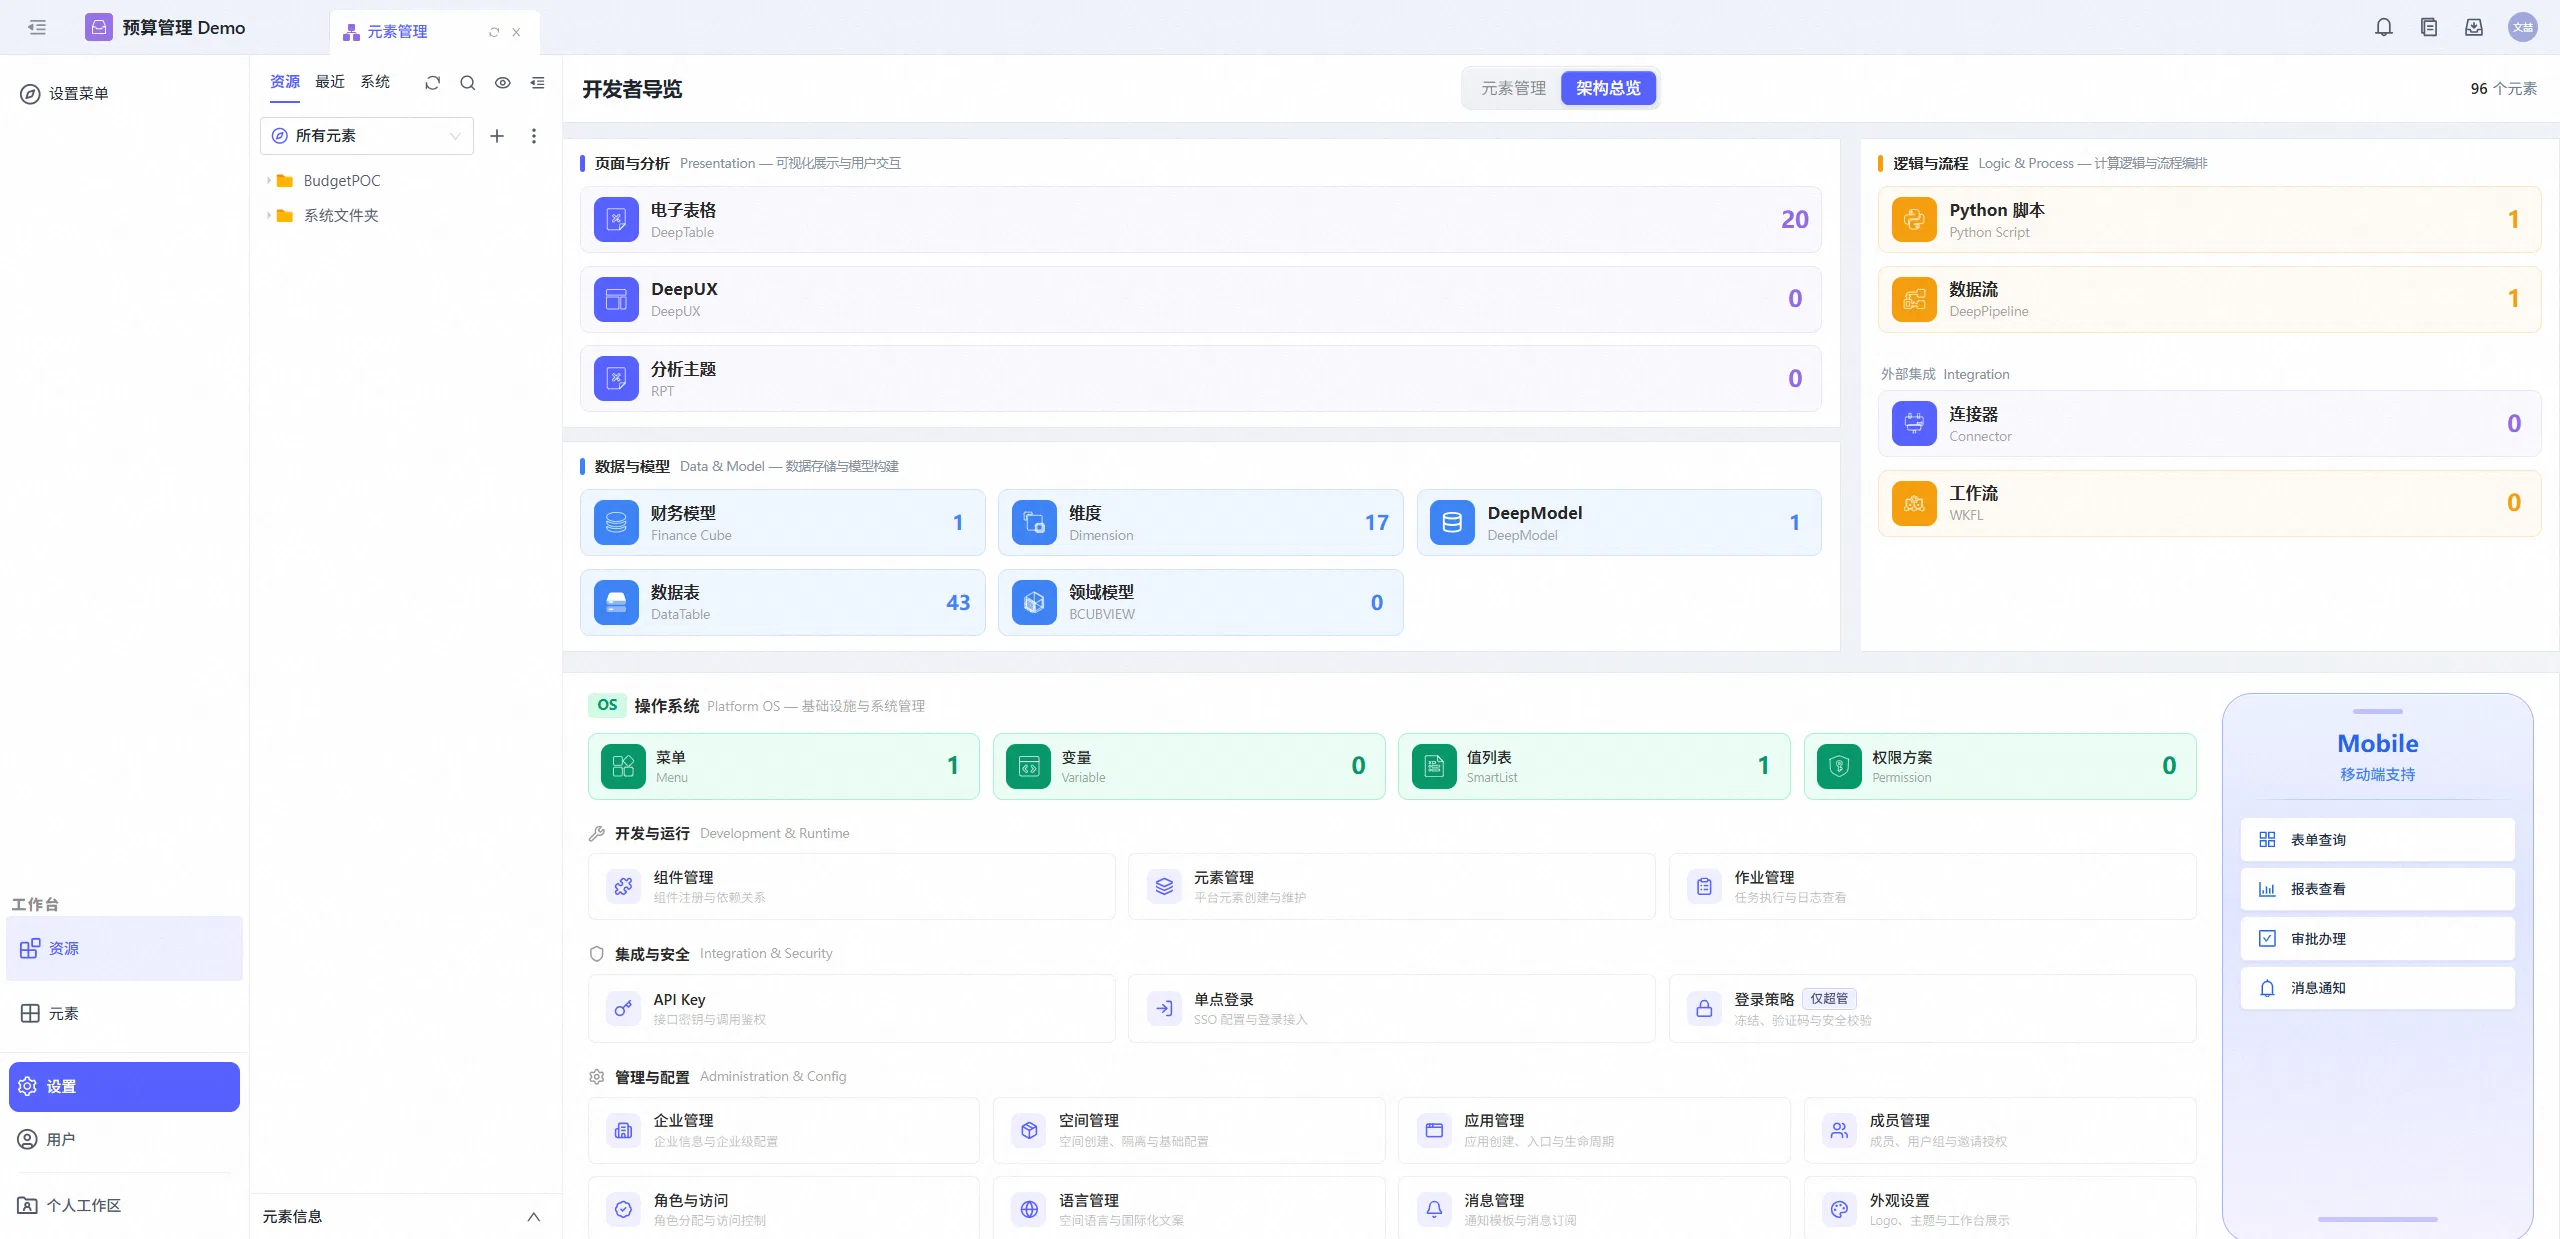
Task: Open the 连接器 Connector card icon
Action: [x=1914, y=424]
